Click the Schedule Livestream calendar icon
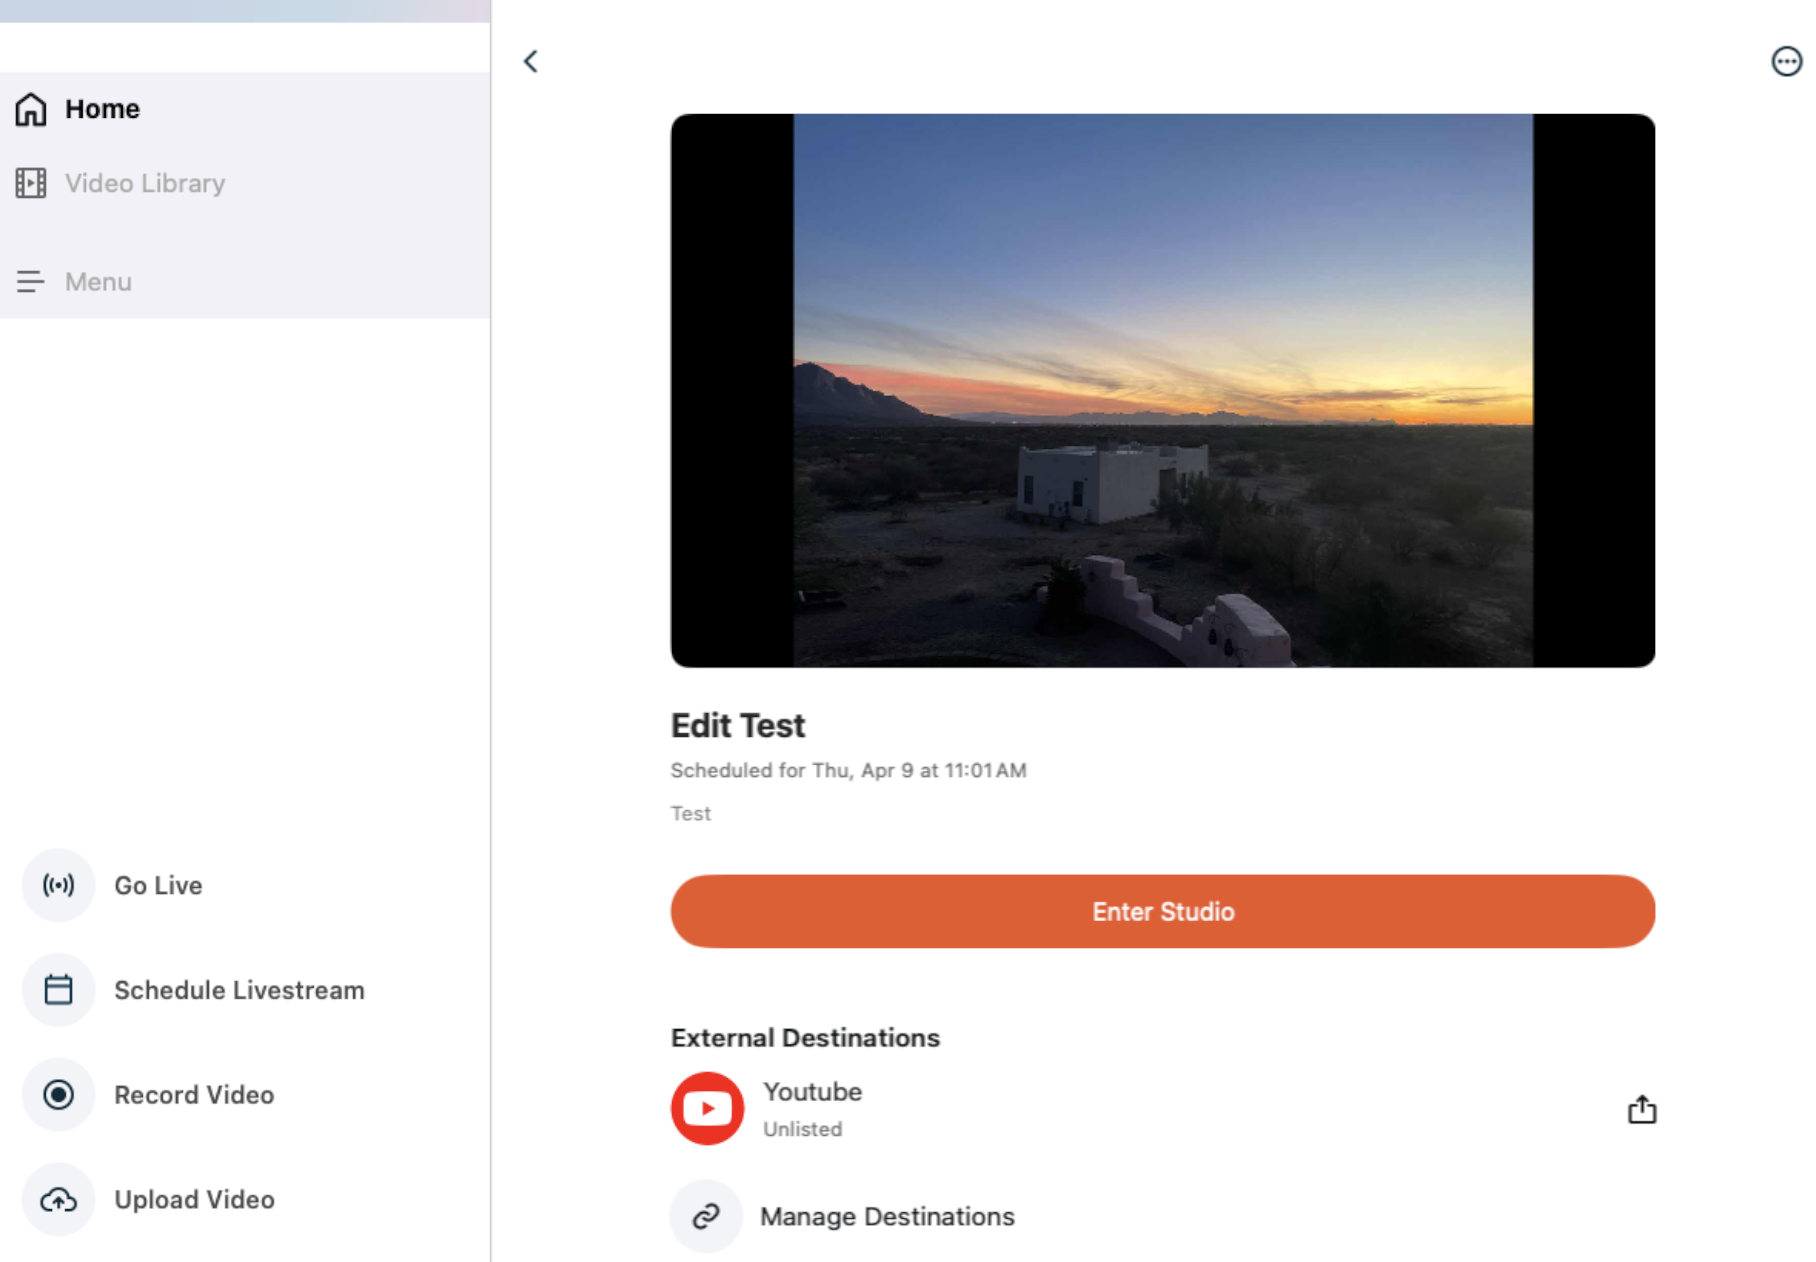Image resolution: width=1816 pixels, height=1262 pixels. [58, 990]
